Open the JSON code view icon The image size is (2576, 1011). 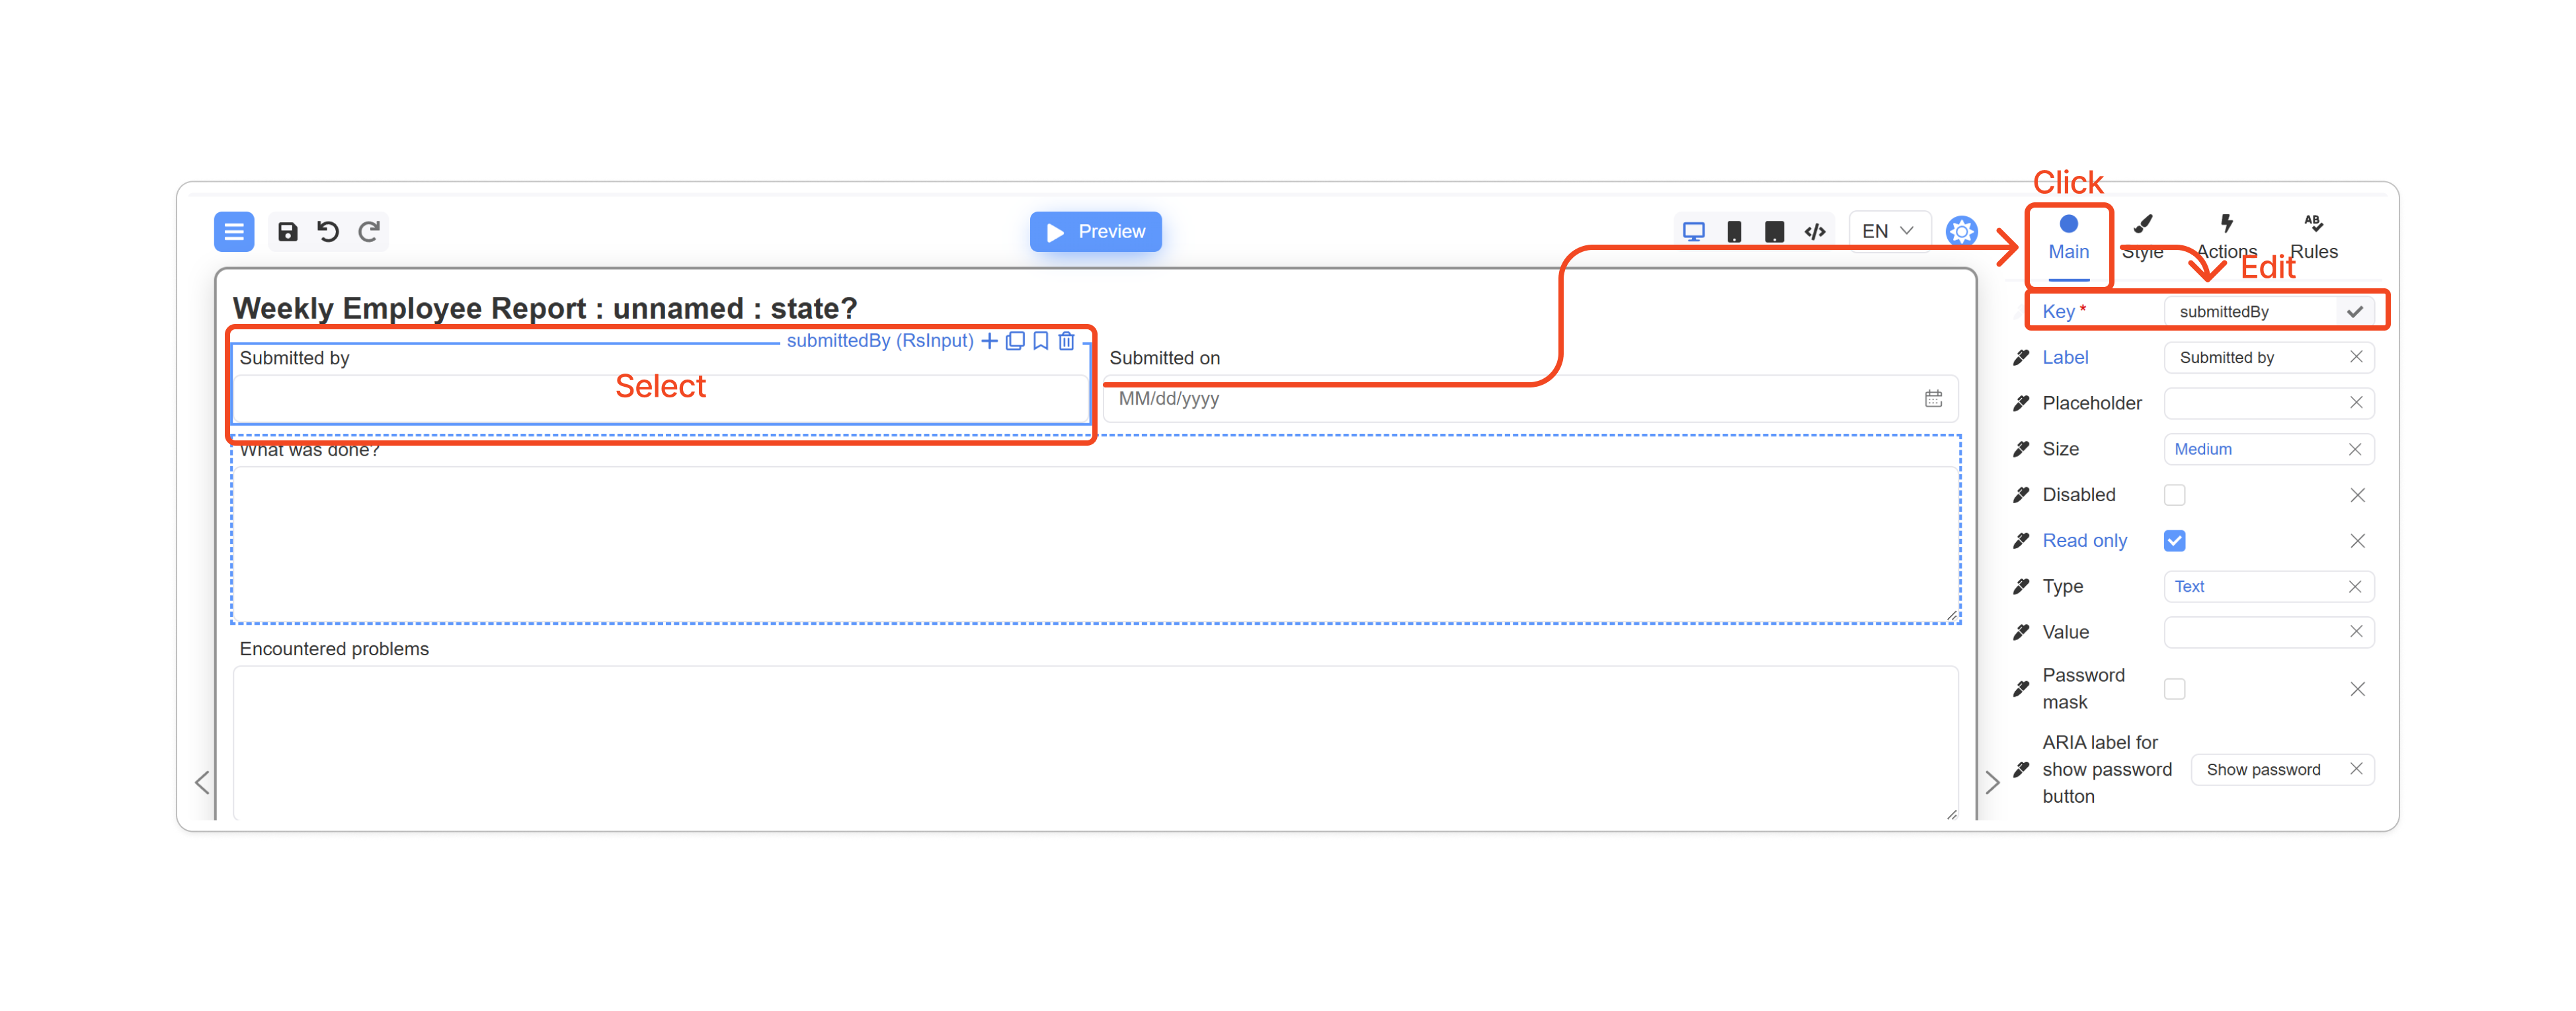point(1814,232)
